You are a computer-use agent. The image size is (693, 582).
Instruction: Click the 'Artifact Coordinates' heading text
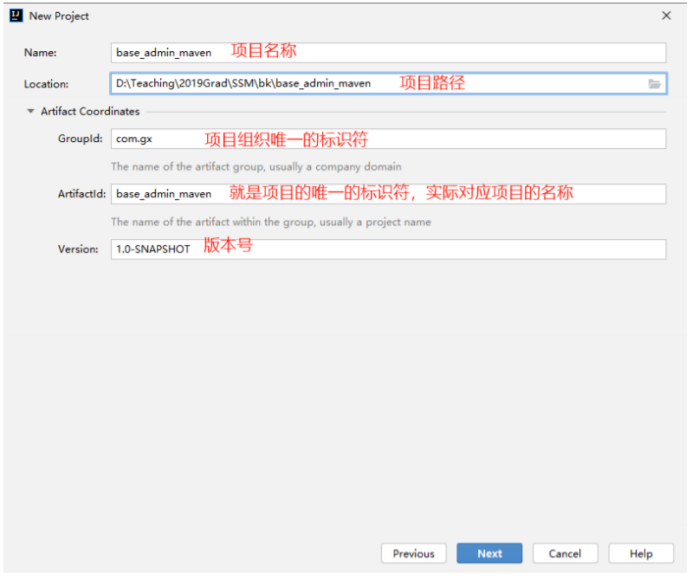coord(90,111)
